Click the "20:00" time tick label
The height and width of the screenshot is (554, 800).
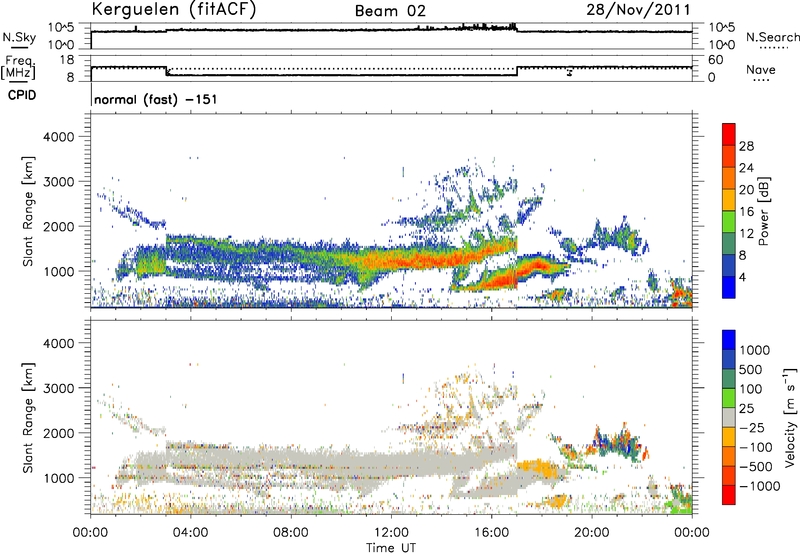point(591,533)
